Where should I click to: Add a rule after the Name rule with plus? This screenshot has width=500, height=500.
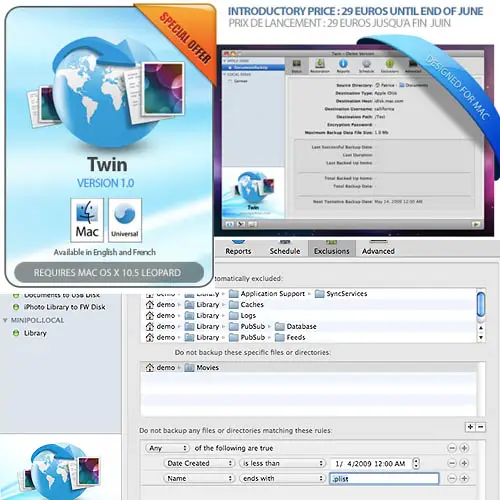[x=464, y=478]
